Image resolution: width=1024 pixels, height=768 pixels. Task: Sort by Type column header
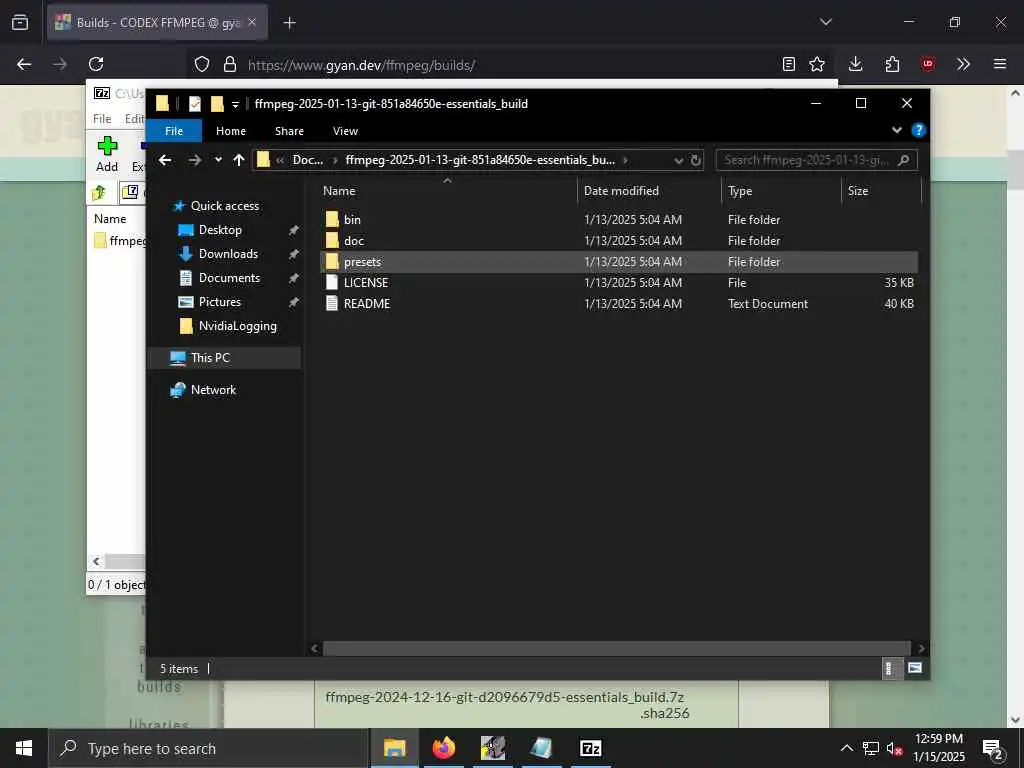(740, 191)
